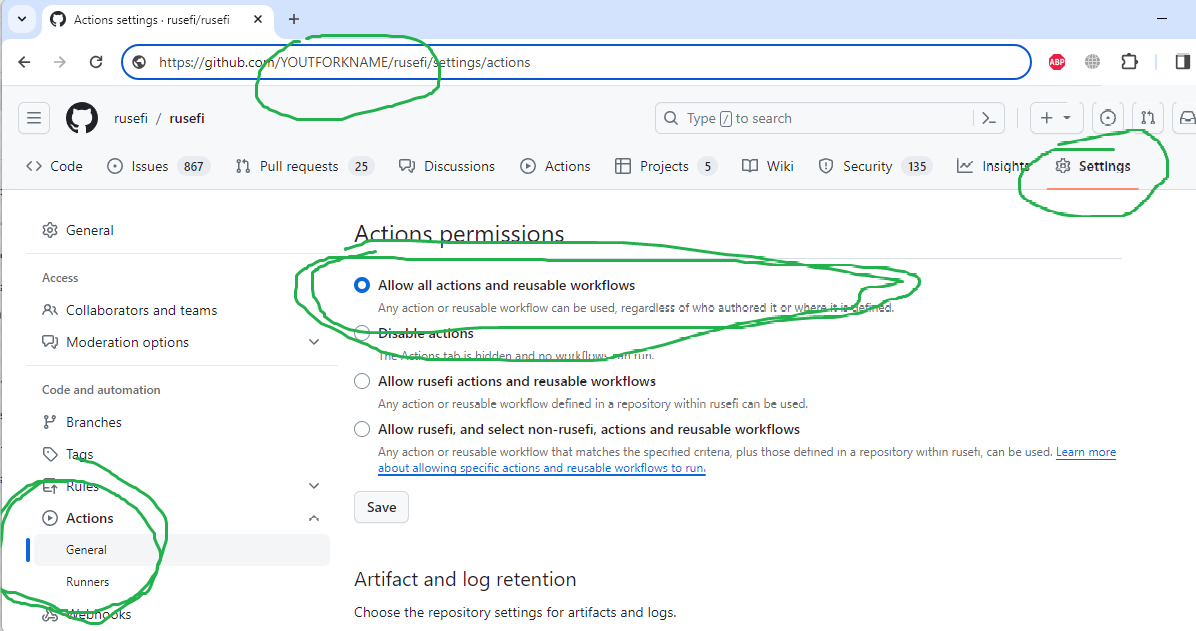Open the command palette icon
The width and height of the screenshot is (1196, 631).
pos(988,118)
